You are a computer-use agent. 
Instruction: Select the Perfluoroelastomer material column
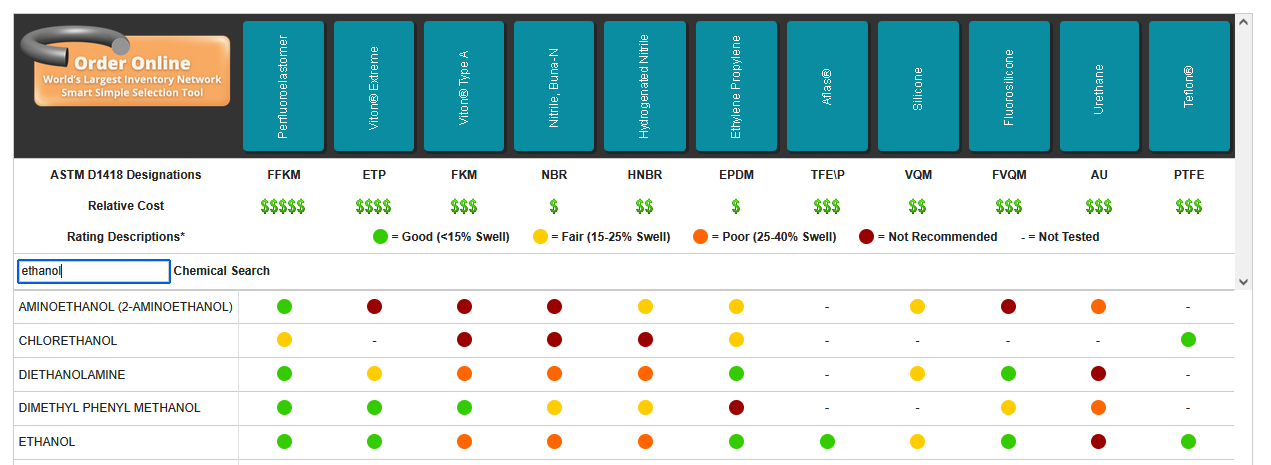(x=284, y=86)
